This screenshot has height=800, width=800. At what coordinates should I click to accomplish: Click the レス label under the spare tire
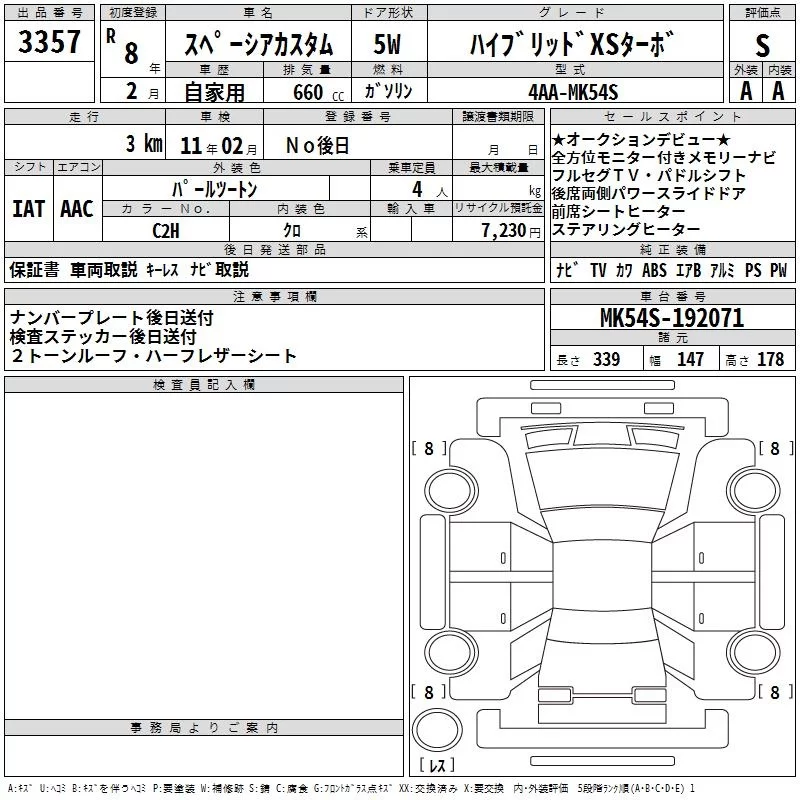pos(437,765)
